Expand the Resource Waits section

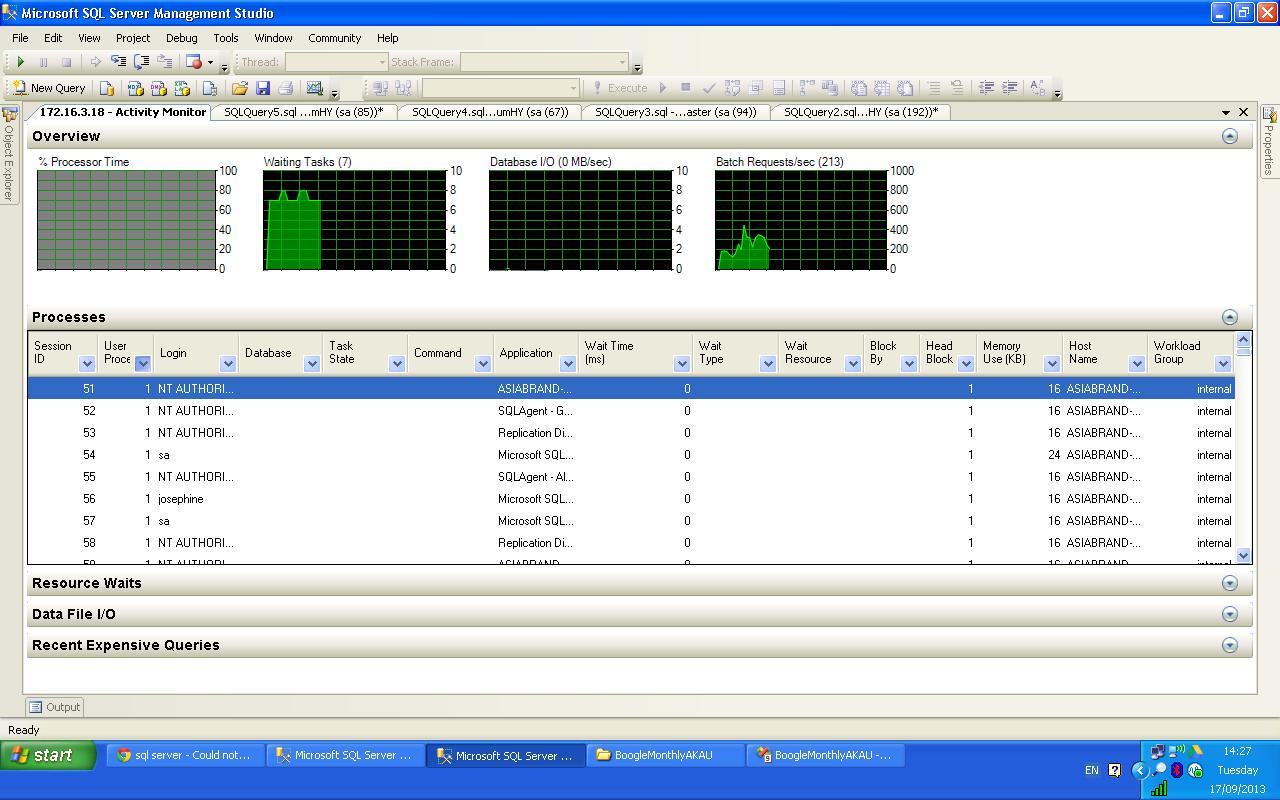point(1230,583)
